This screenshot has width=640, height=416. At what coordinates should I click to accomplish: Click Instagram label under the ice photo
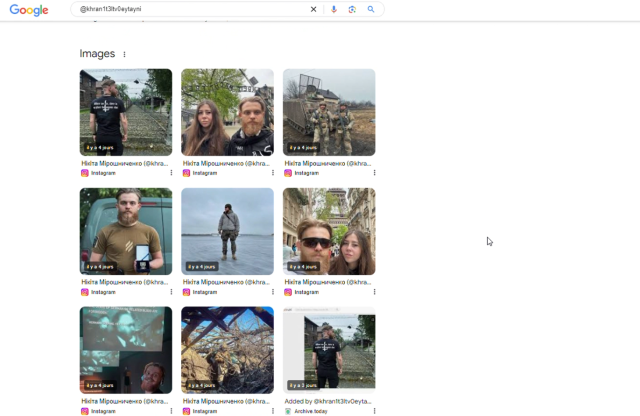click(205, 292)
